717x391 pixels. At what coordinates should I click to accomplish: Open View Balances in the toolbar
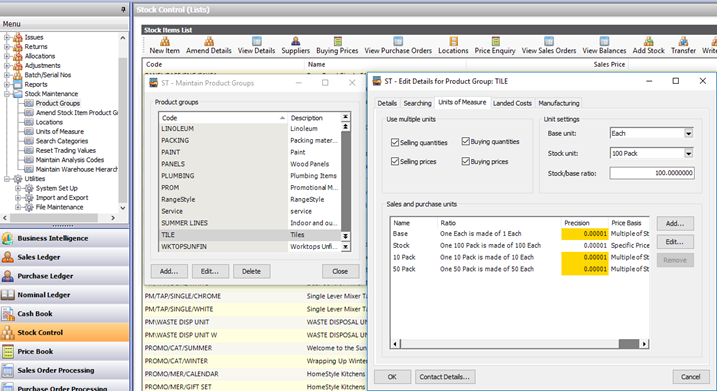[x=604, y=46]
